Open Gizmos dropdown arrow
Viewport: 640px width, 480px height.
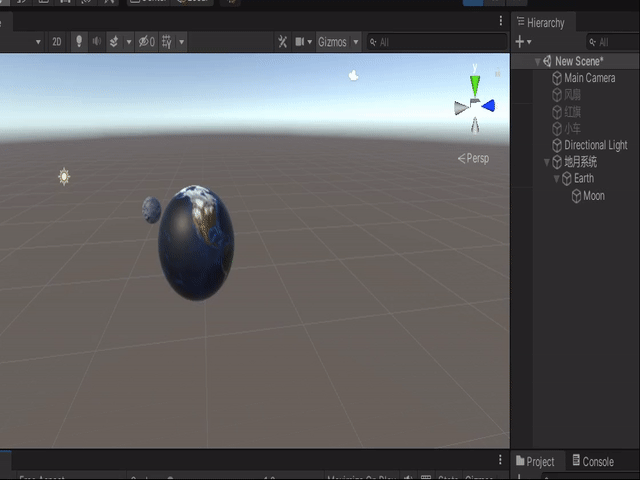point(356,42)
